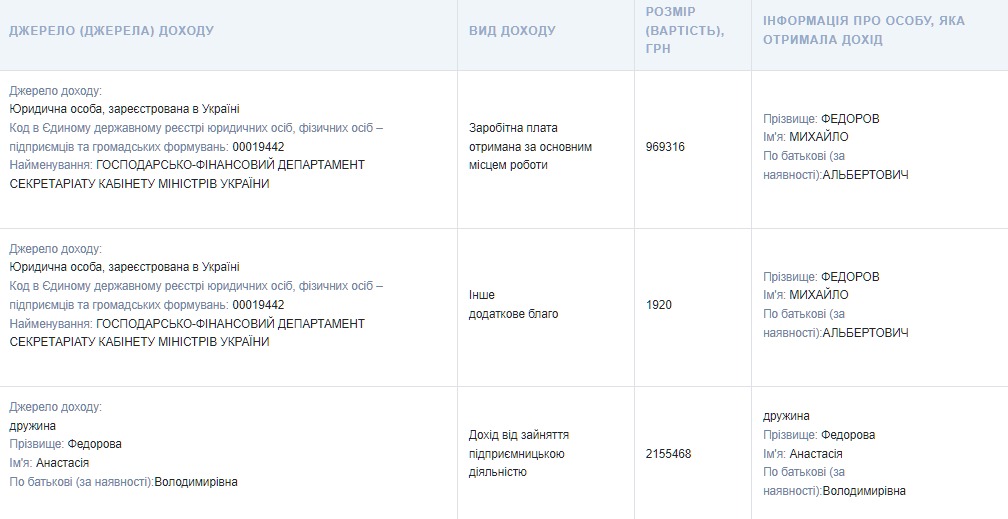
Task: Click "АЛЬБЕРТОВИЧ" in the 1920 amount row
Action: click(865, 333)
